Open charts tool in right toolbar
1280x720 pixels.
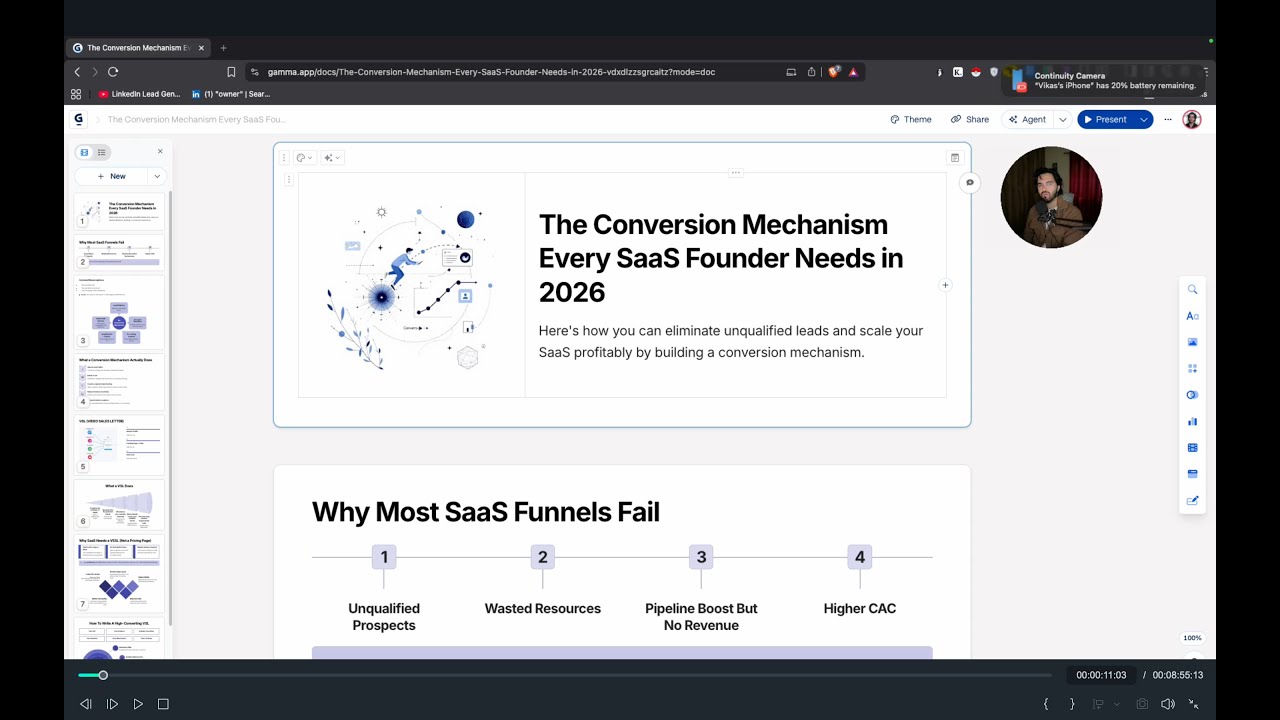point(1192,421)
